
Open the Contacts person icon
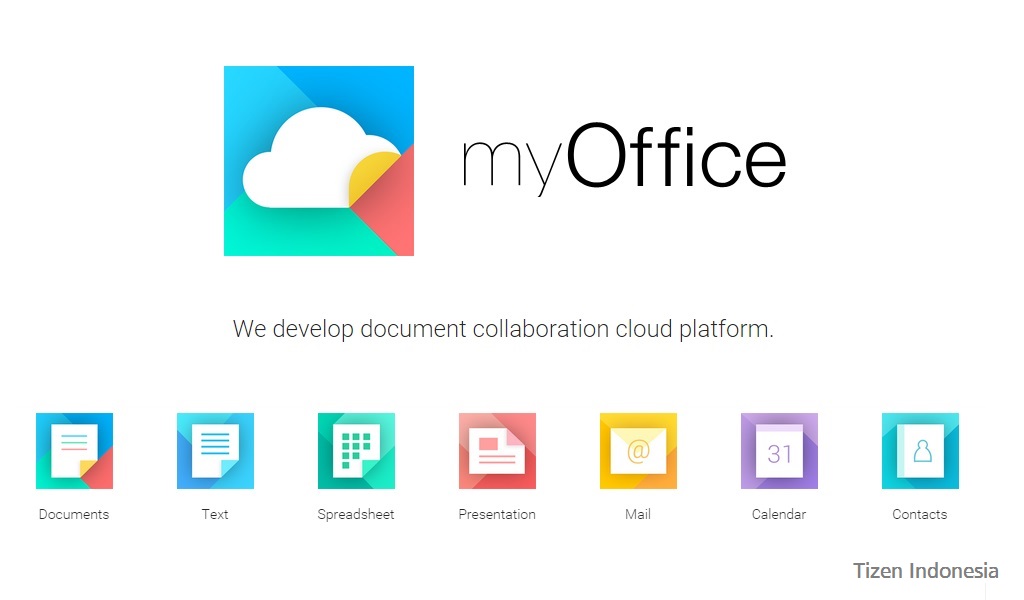pos(921,450)
